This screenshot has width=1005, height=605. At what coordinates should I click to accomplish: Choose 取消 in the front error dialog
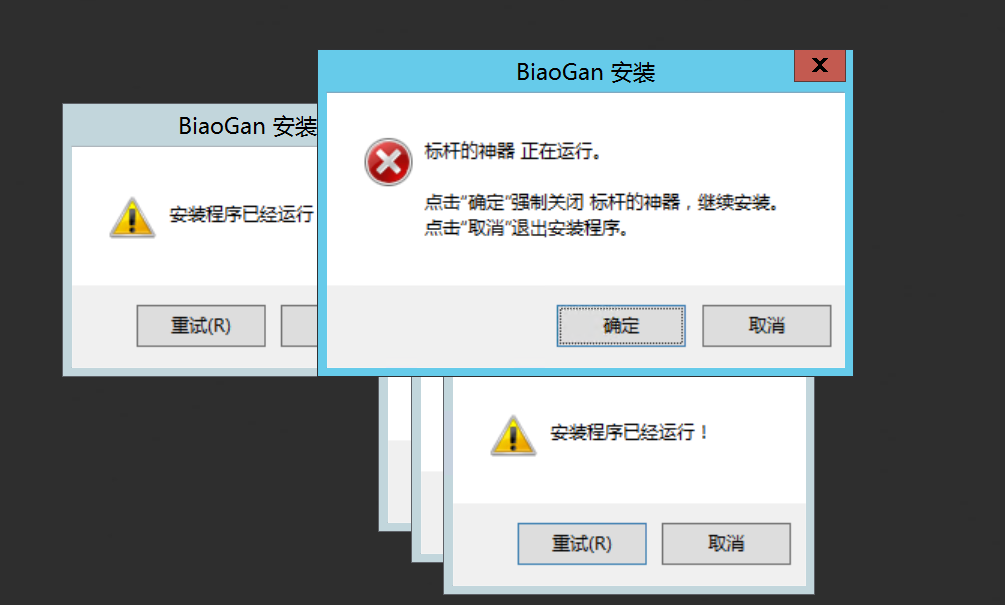[767, 326]
